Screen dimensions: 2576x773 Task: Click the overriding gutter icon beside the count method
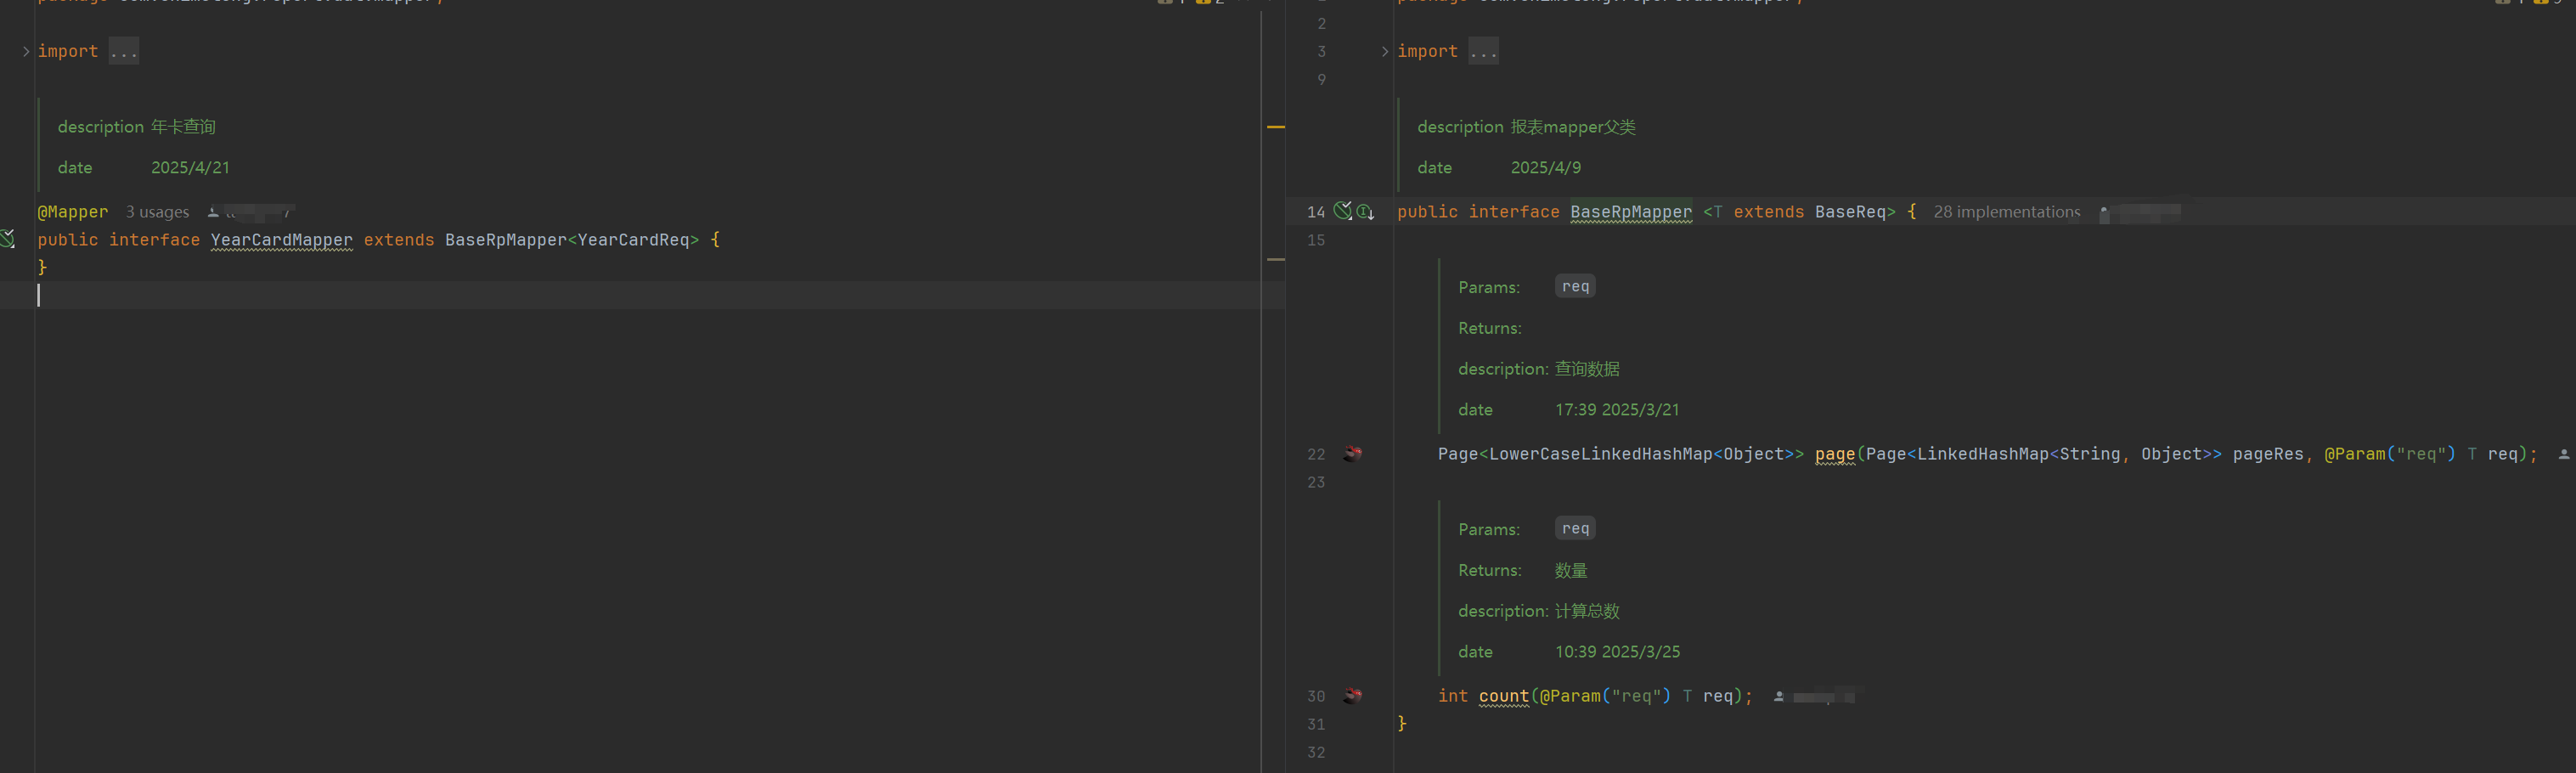[1354, 695]
